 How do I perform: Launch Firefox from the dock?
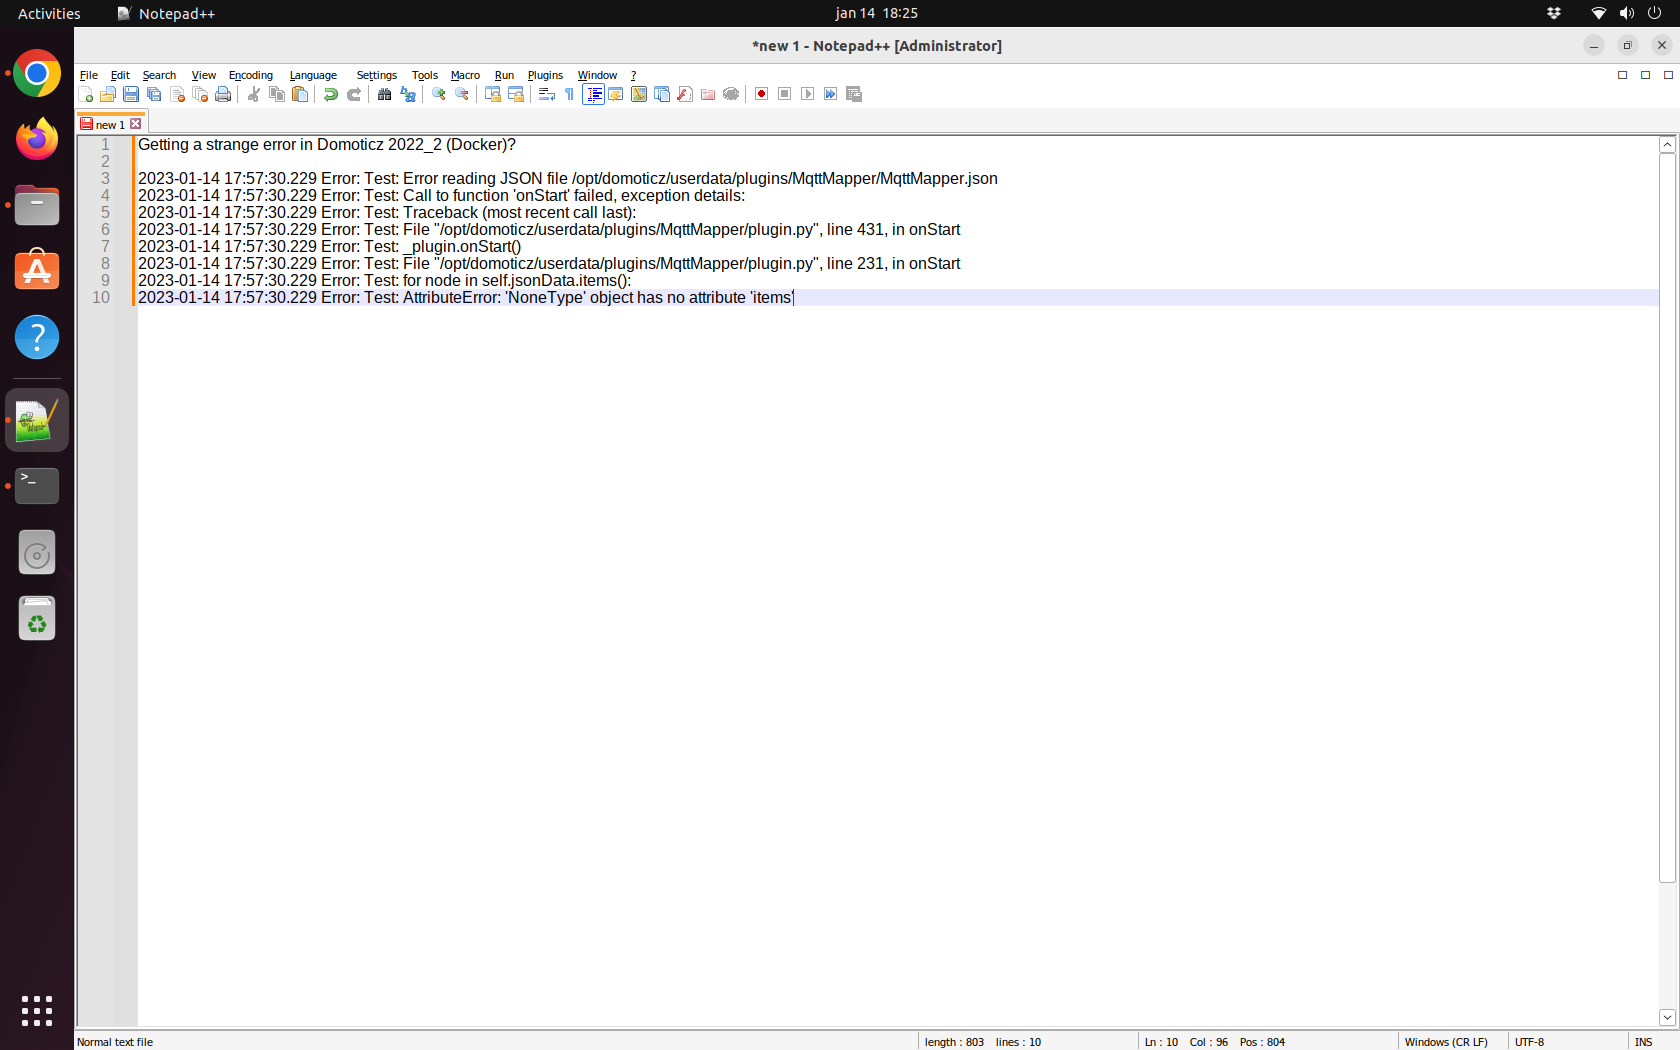click(37, 139)
